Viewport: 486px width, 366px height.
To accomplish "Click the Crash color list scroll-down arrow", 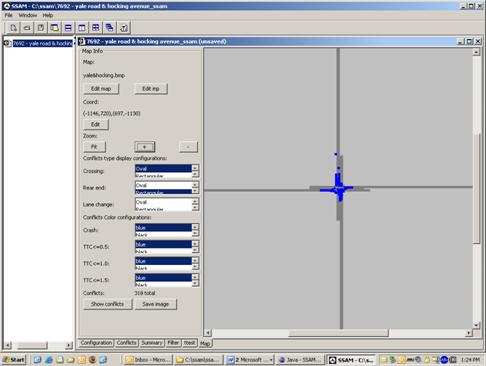I will click(x=195, y=233).
